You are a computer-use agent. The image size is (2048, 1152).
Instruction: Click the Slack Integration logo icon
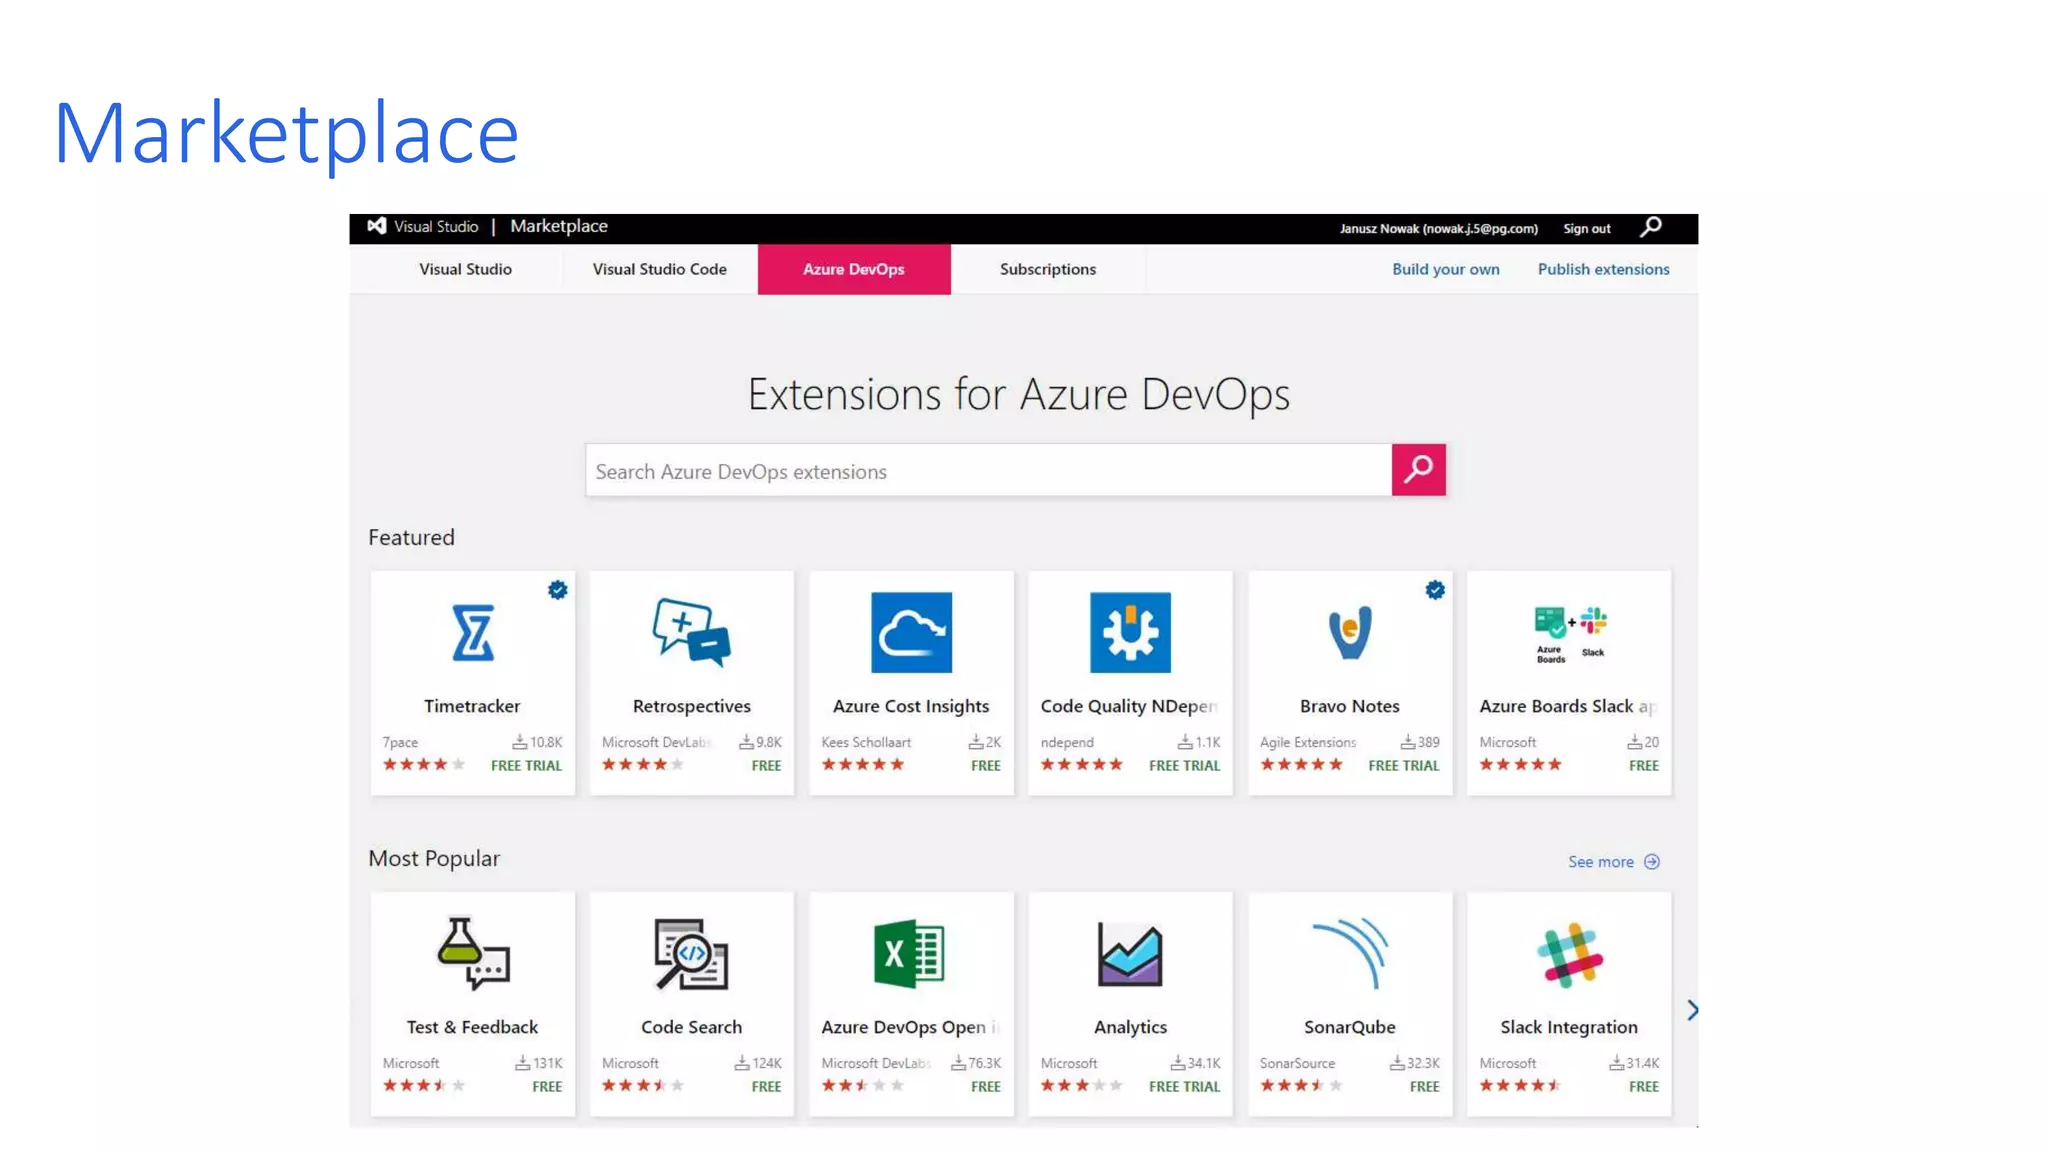coord(1569,954)
